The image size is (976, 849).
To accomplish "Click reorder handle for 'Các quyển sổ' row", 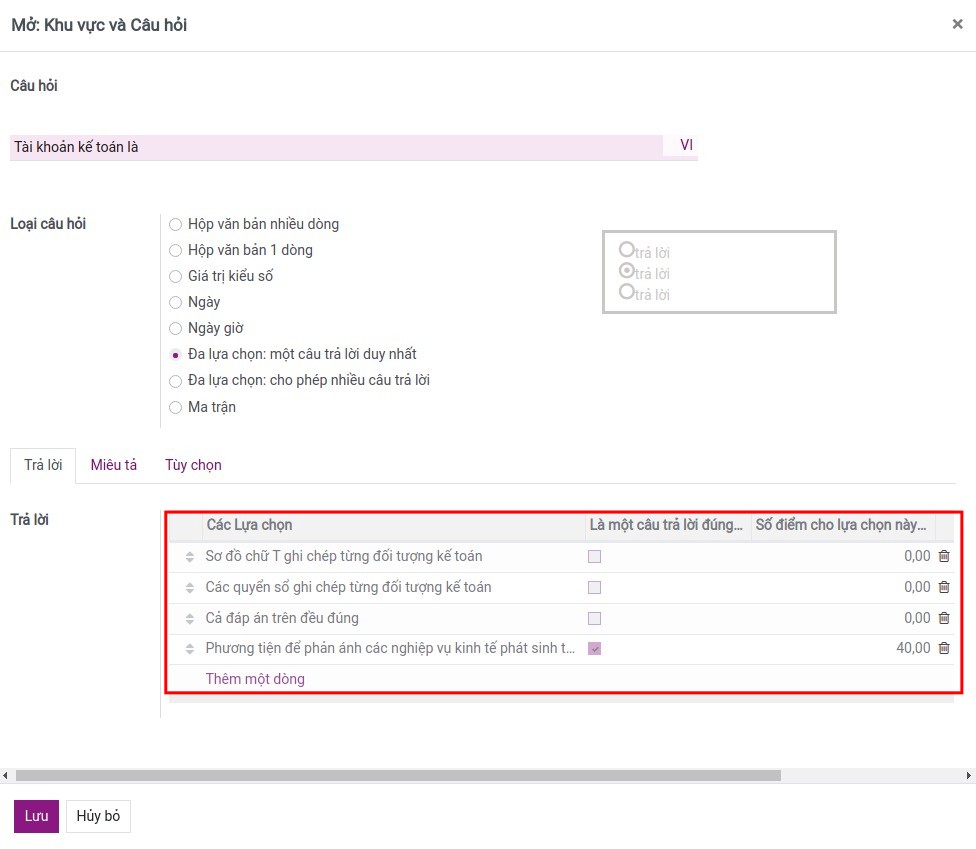I will pos(189,588).
